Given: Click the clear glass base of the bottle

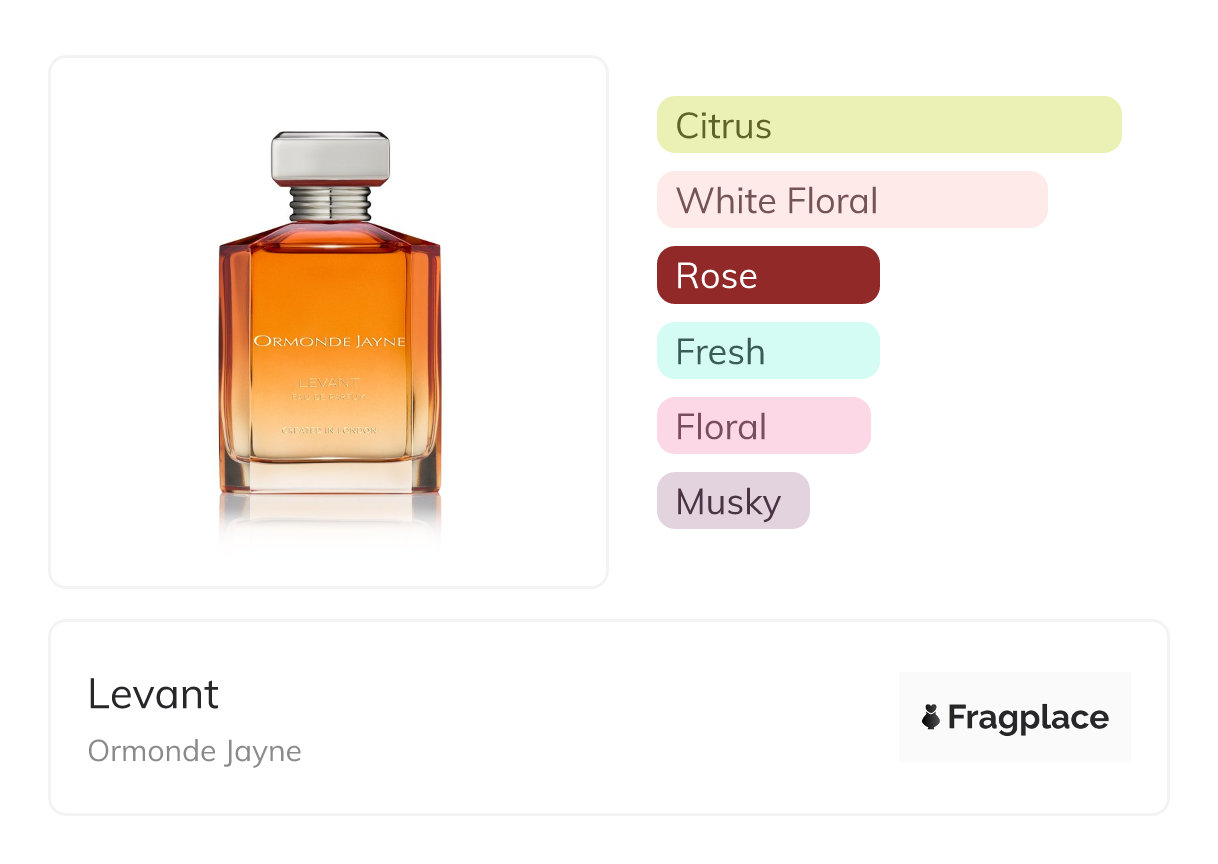Looking at the screenshot, I should 330,474.
